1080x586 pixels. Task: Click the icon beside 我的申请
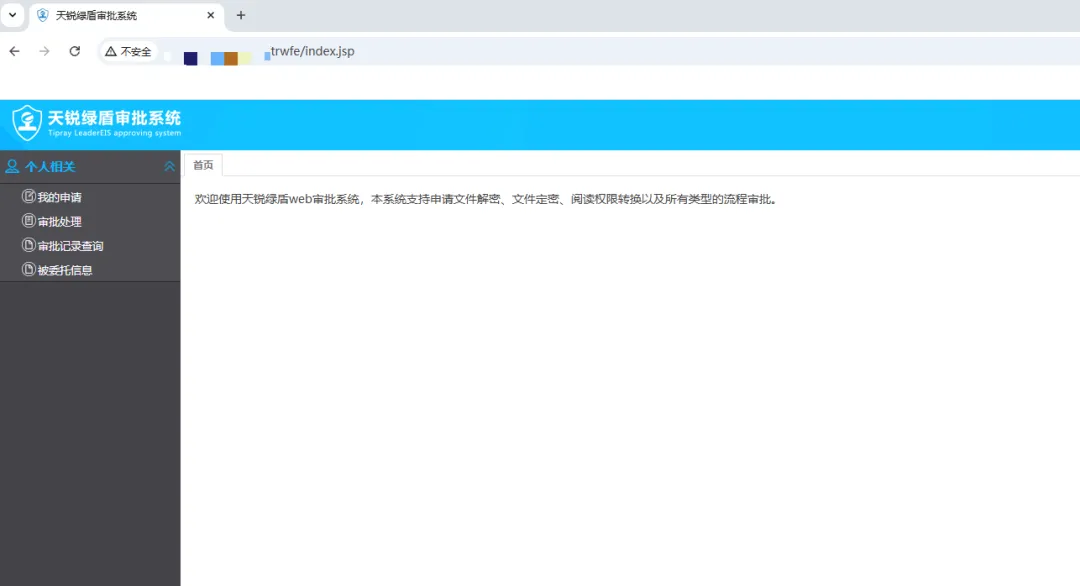(x=28, y=196)
